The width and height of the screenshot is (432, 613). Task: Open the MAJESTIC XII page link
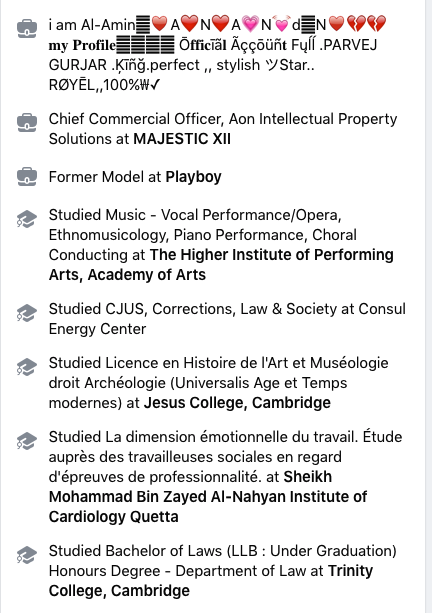182,139
